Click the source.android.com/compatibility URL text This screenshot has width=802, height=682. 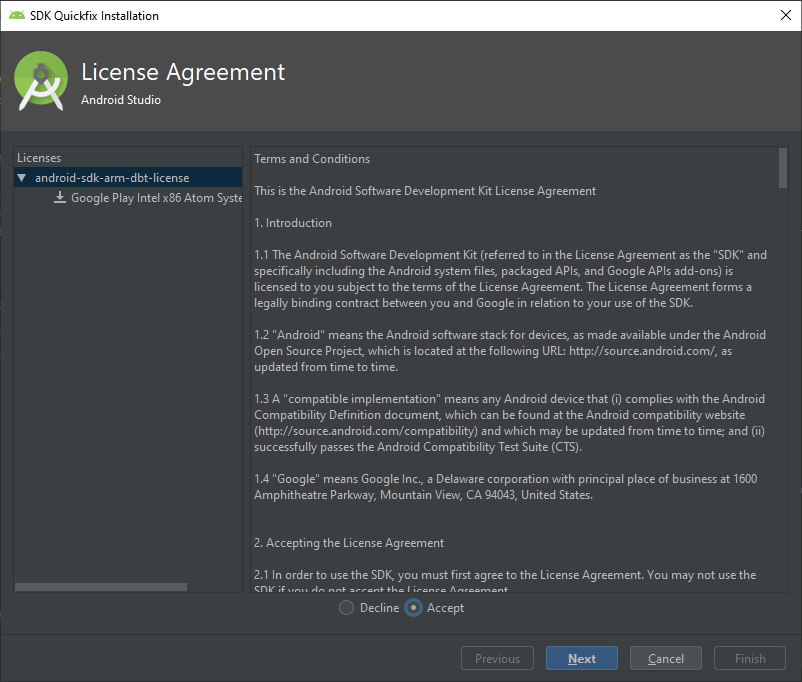[366, 431]
